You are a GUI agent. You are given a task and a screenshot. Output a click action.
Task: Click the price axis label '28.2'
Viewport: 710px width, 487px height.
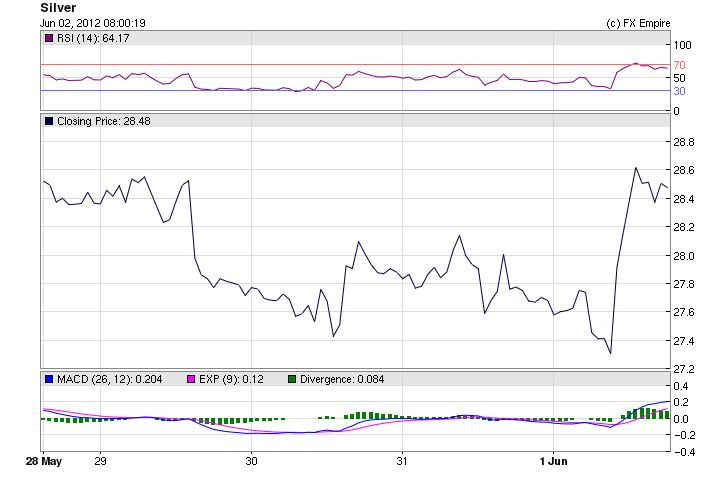[x=684, y=228]
